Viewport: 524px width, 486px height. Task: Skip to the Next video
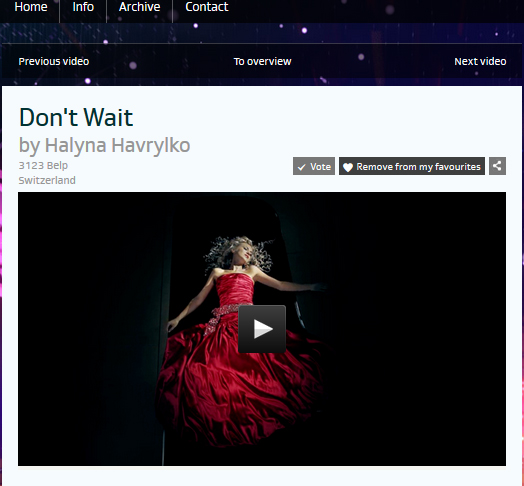480,62
